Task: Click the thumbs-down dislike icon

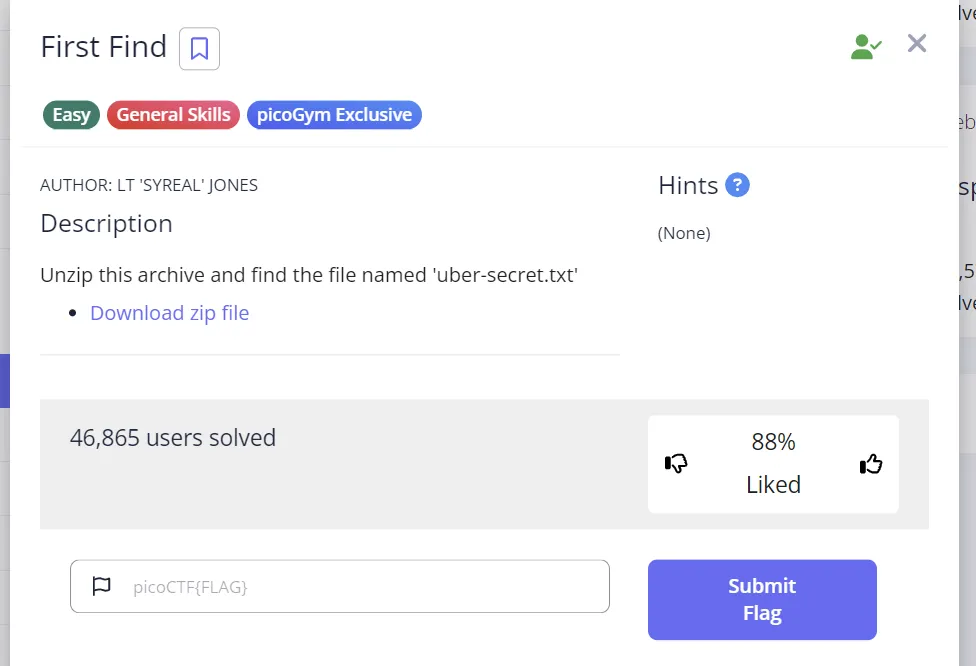Action: pyautogui.click(x=676, y=463)
